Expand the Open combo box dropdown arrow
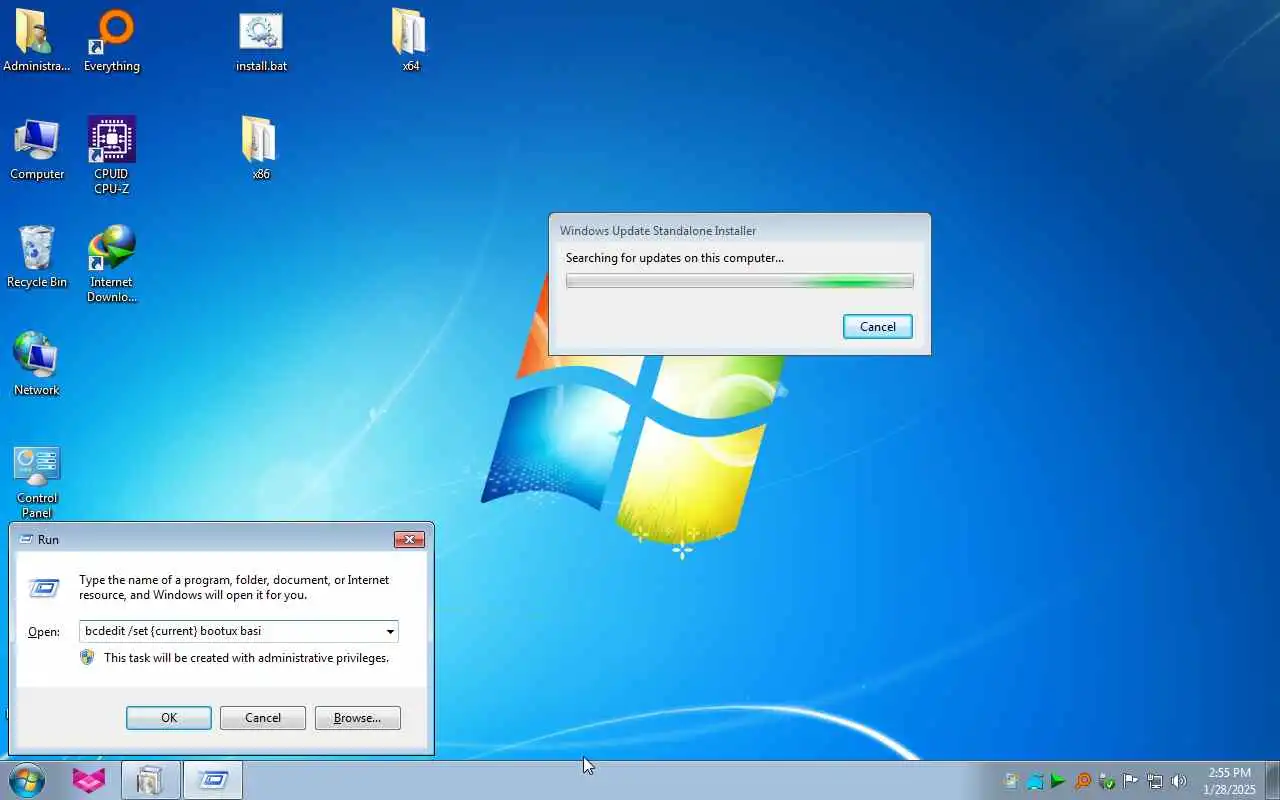 click(x=390, y=632)
